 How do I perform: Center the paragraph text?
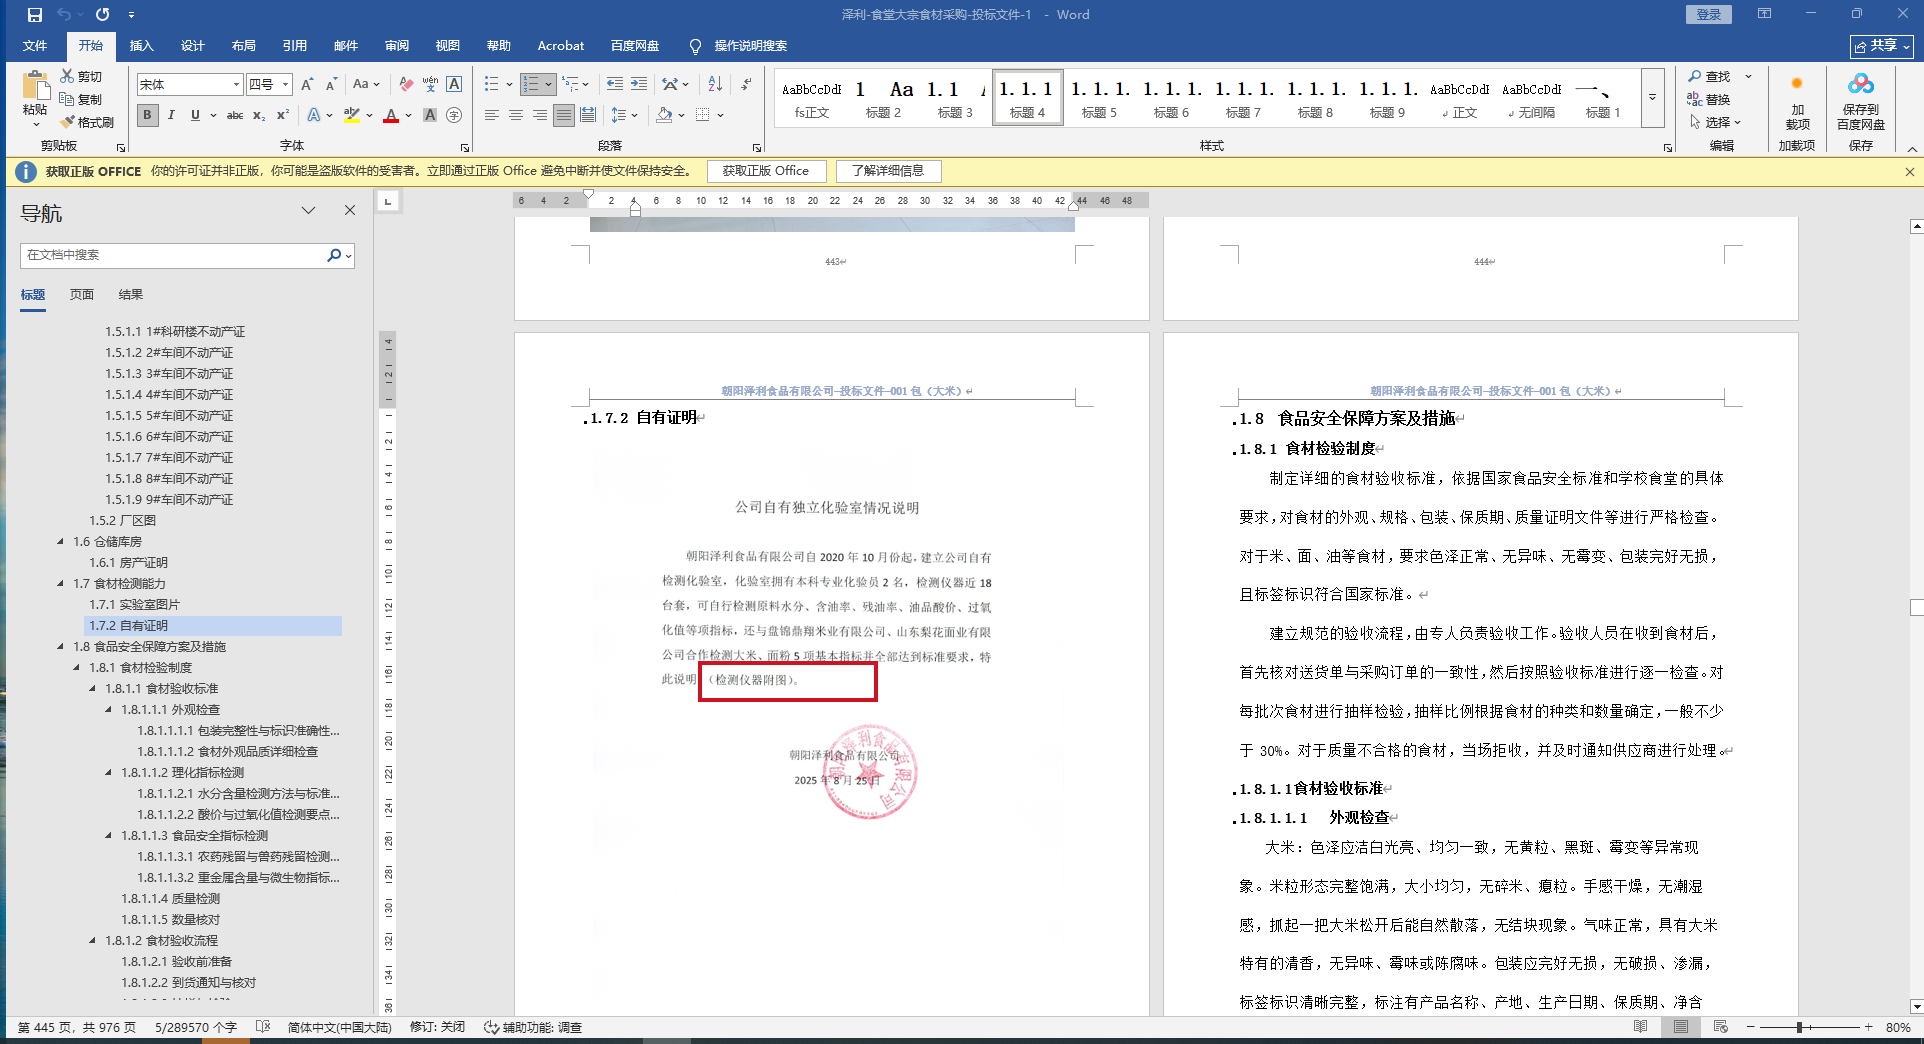point(516,115)
